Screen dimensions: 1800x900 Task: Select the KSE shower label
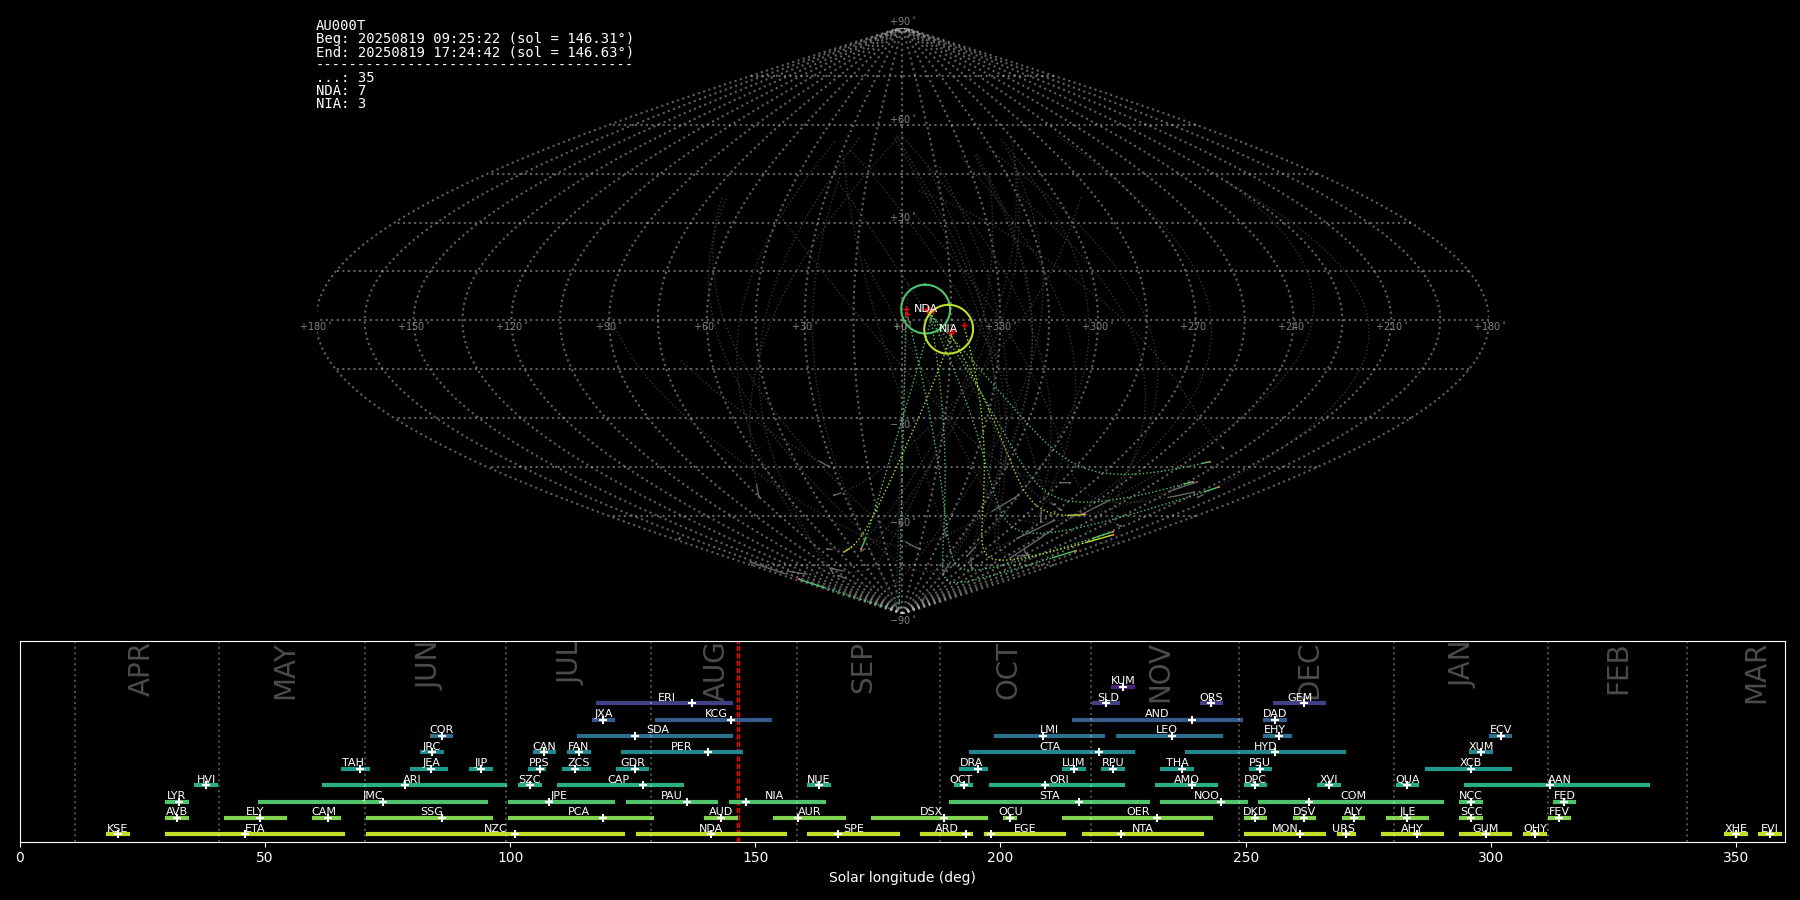tap(117, 829)
